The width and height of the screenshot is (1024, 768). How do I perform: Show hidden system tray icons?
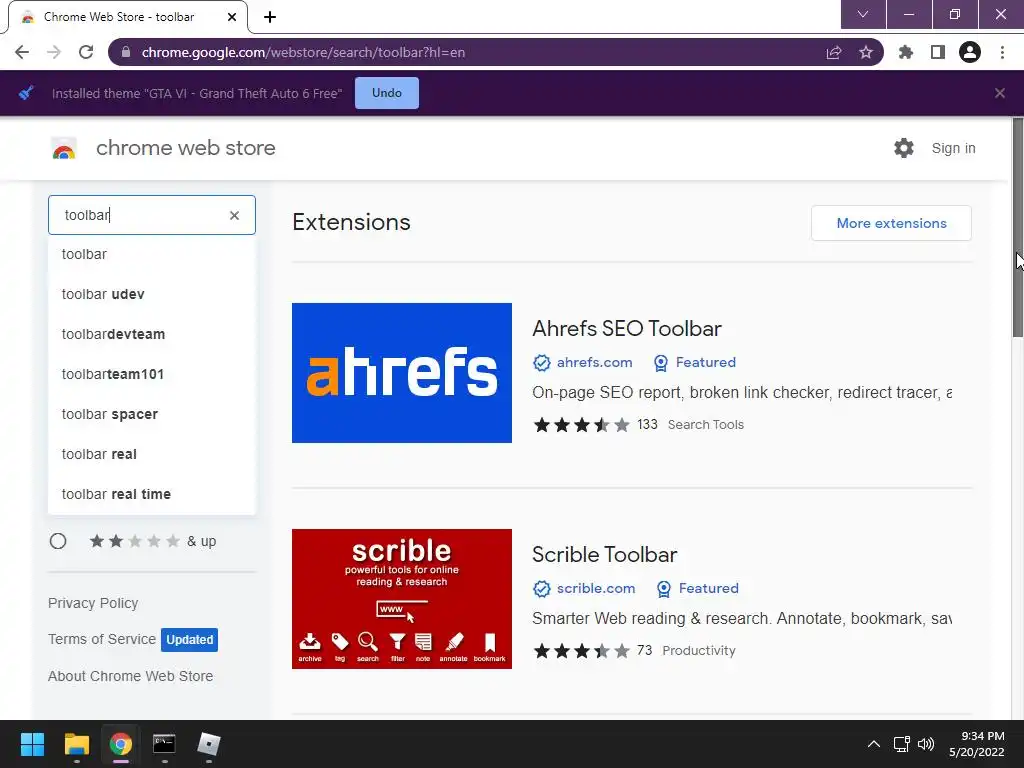pos(873,744)
